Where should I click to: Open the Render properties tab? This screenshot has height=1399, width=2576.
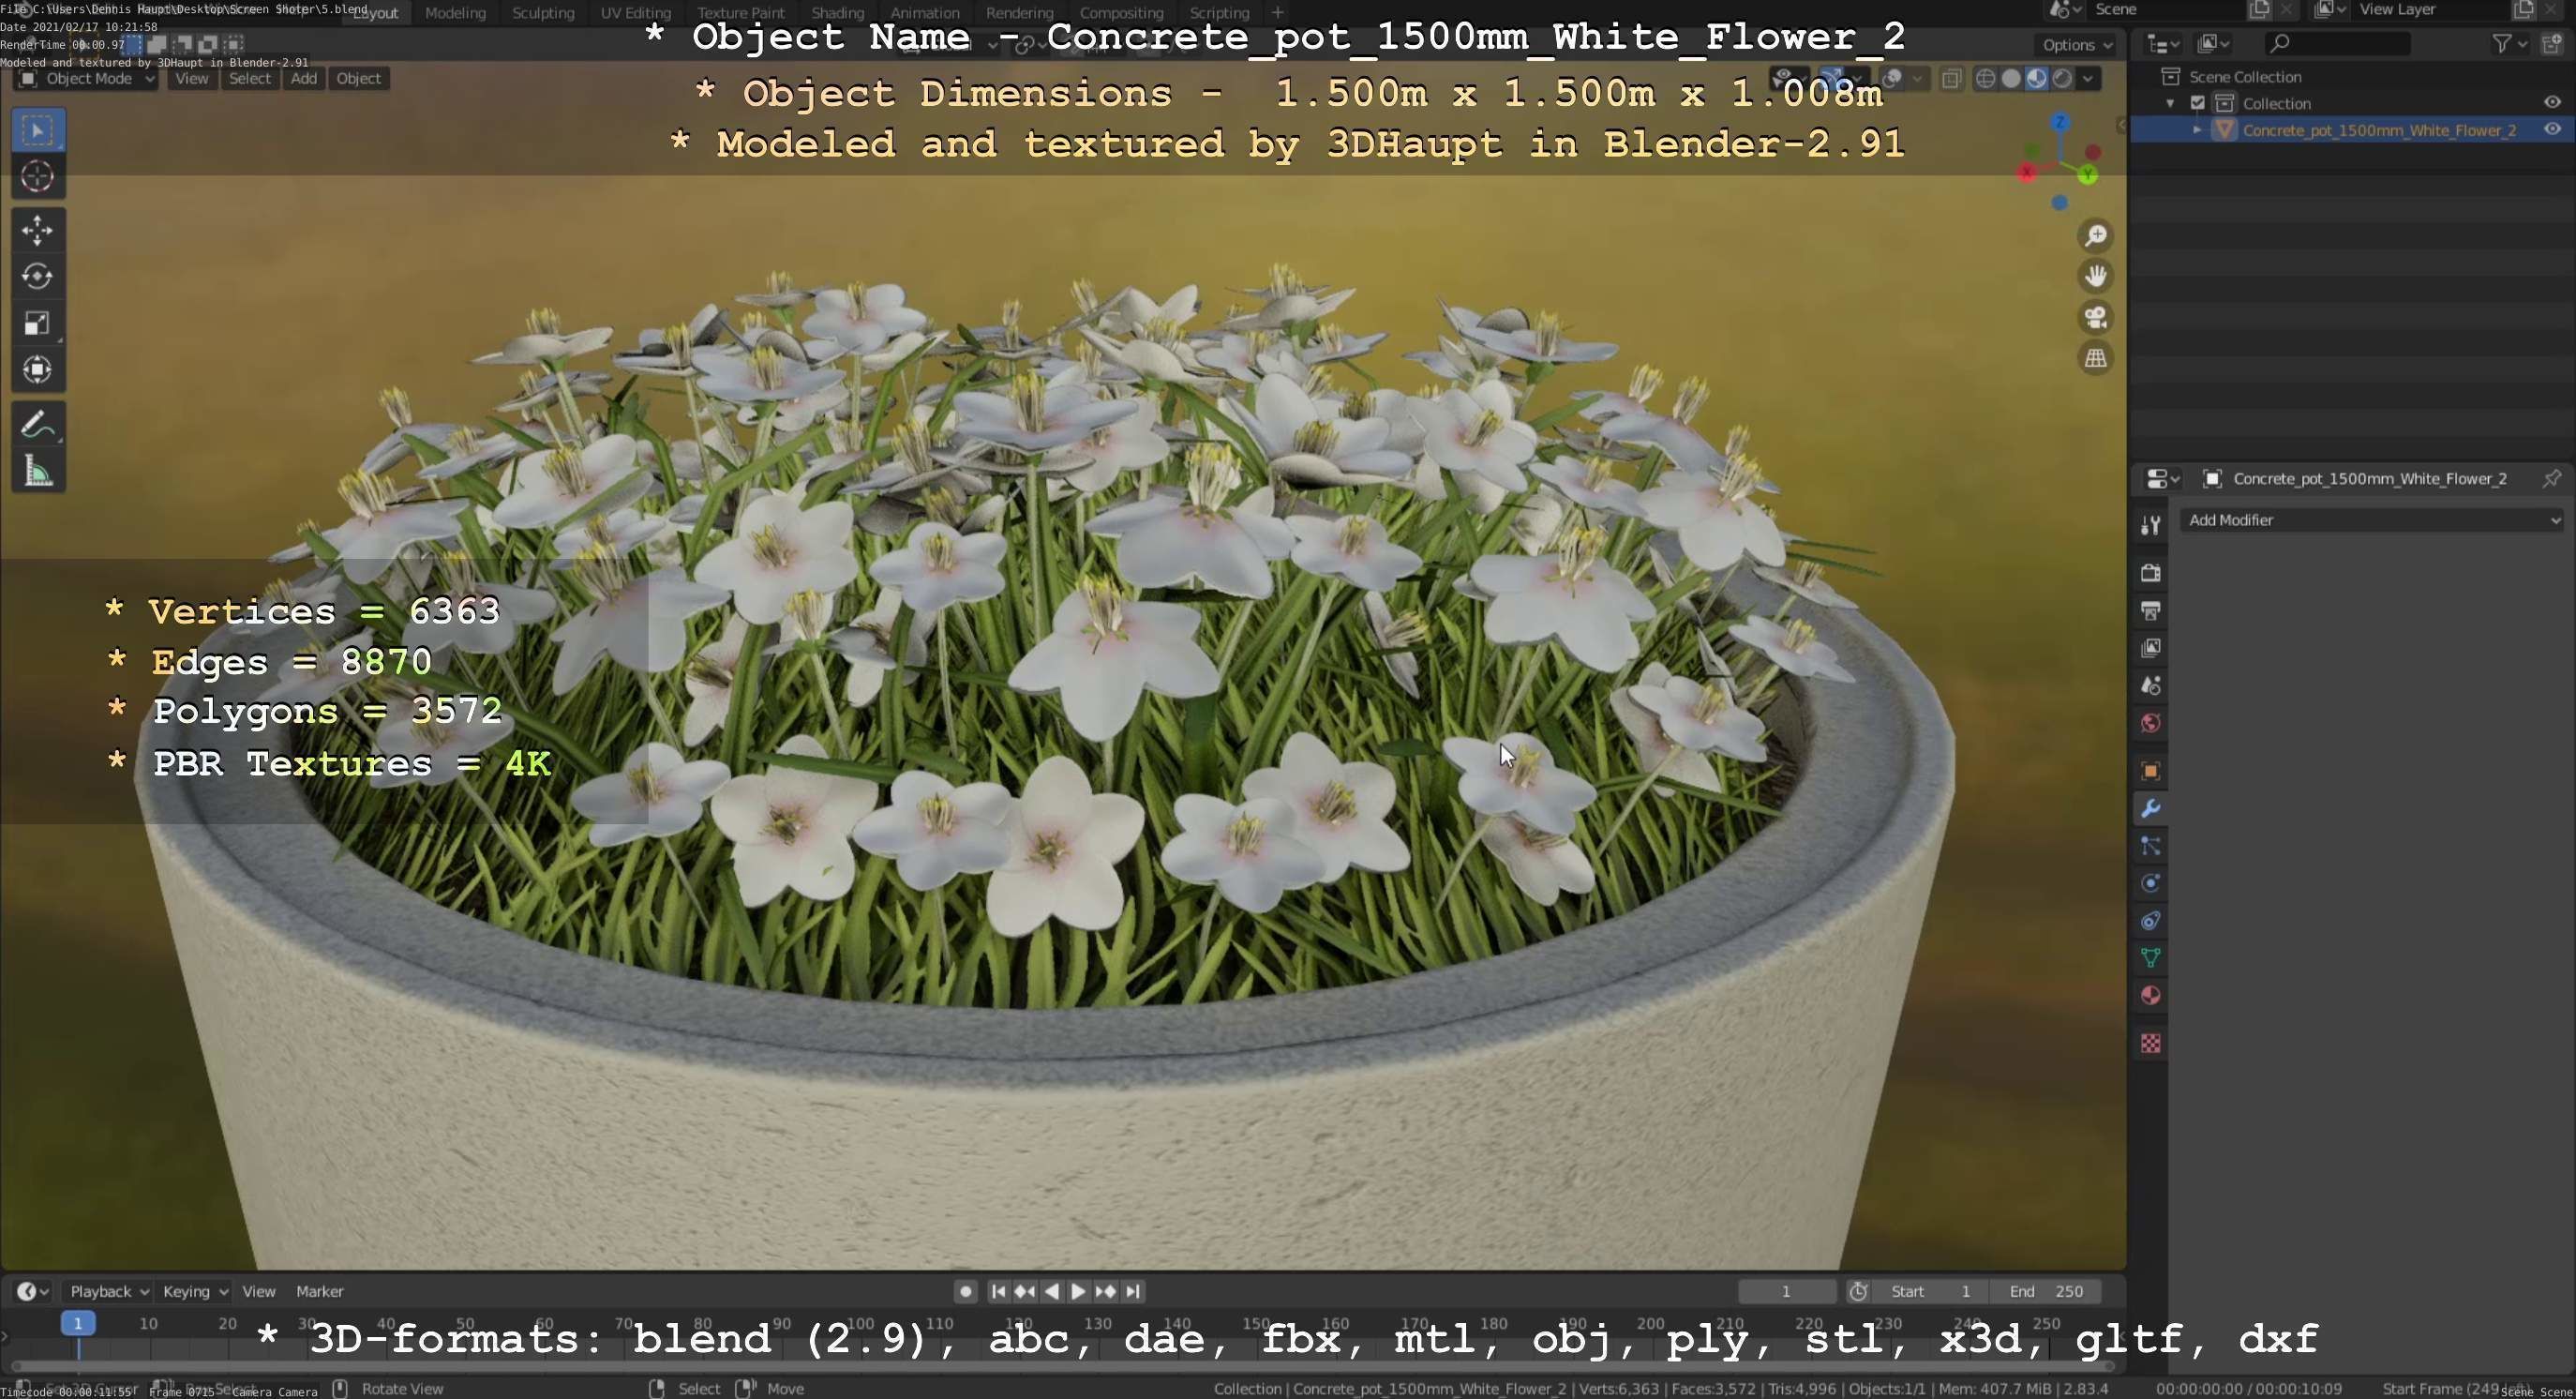coord(2150,573)
